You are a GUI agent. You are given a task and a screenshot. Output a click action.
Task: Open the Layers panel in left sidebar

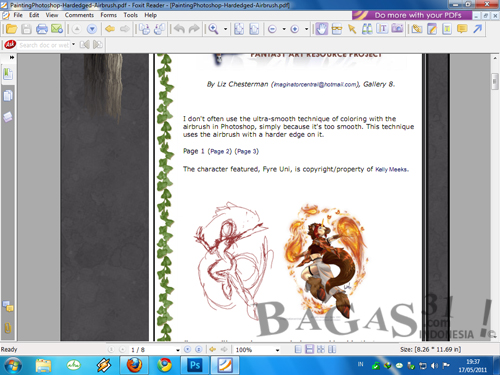8,117
